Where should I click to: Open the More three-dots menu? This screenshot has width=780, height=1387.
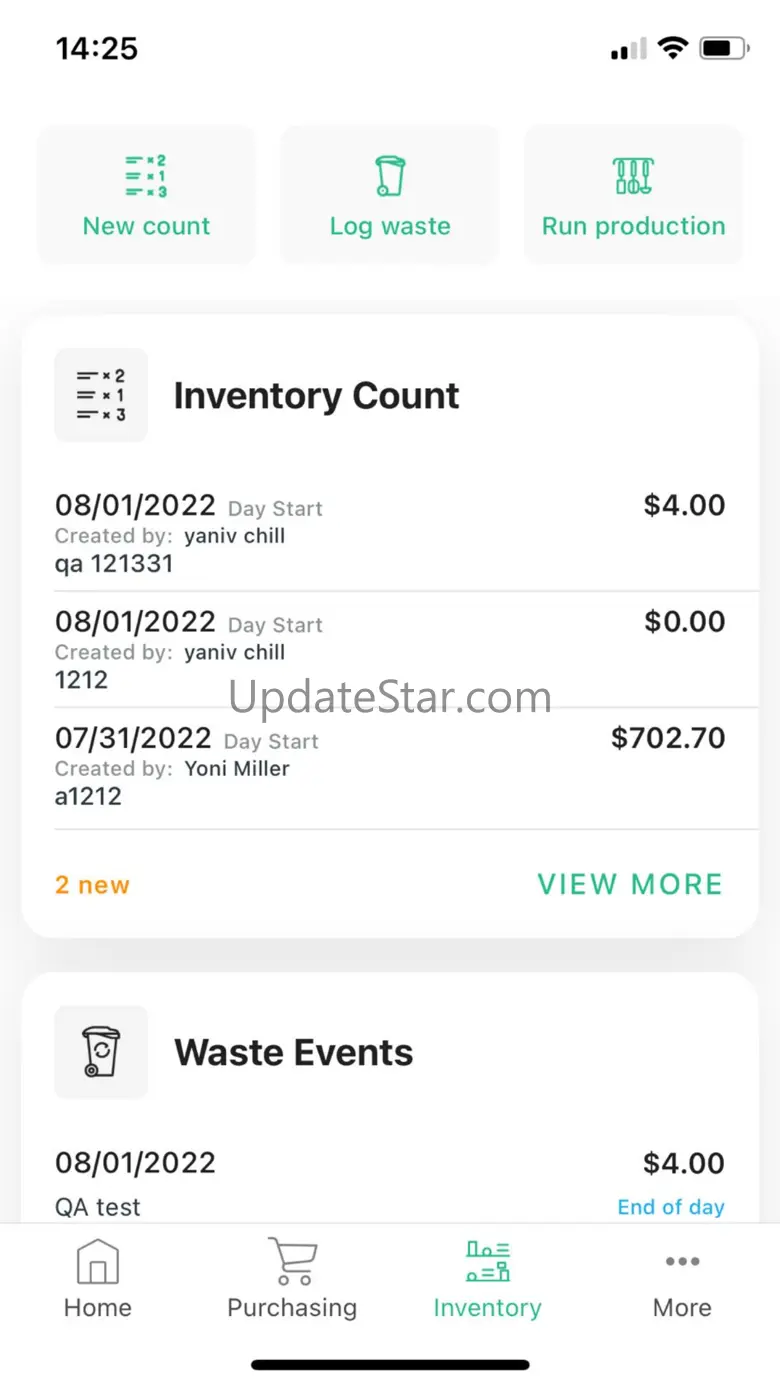tap(682, 1261)
